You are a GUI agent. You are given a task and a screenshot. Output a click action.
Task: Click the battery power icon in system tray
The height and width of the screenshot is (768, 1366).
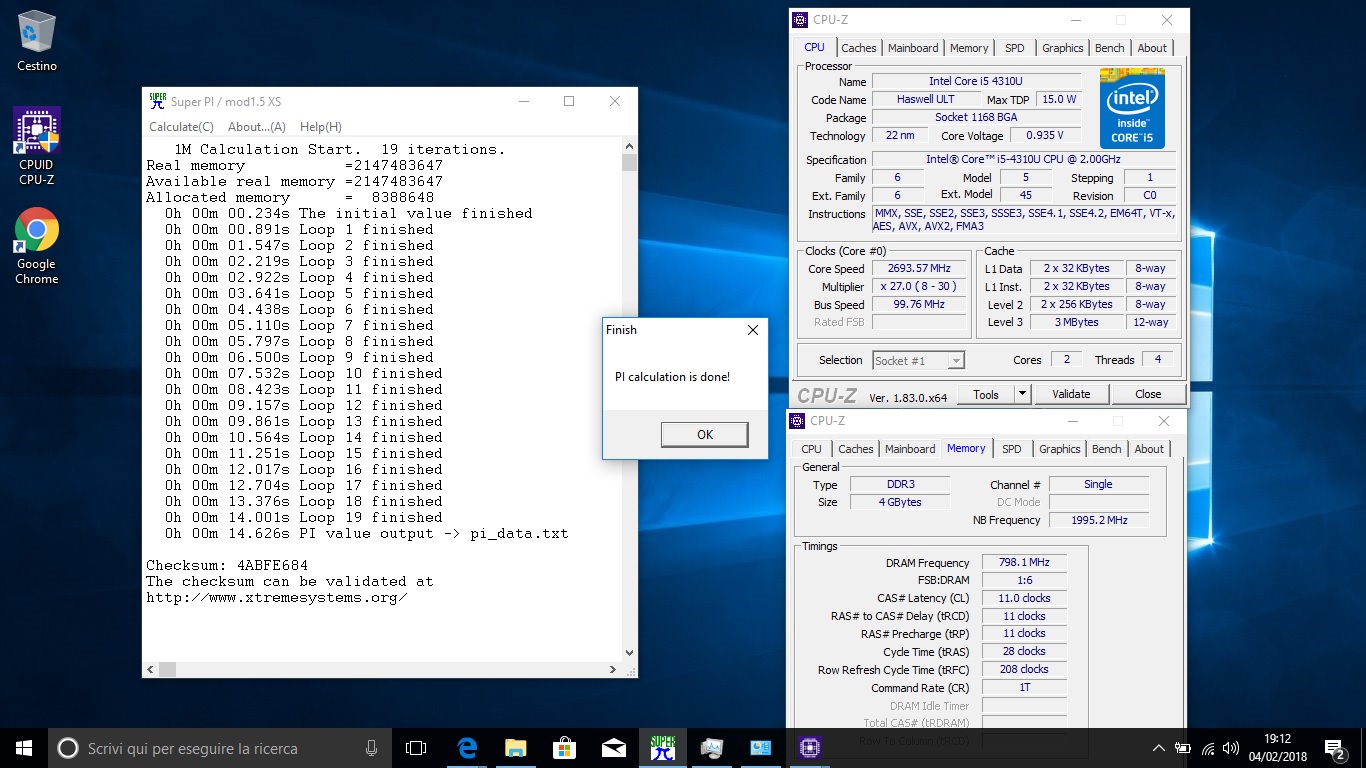pyautogui.click(x=1183, y=748)
